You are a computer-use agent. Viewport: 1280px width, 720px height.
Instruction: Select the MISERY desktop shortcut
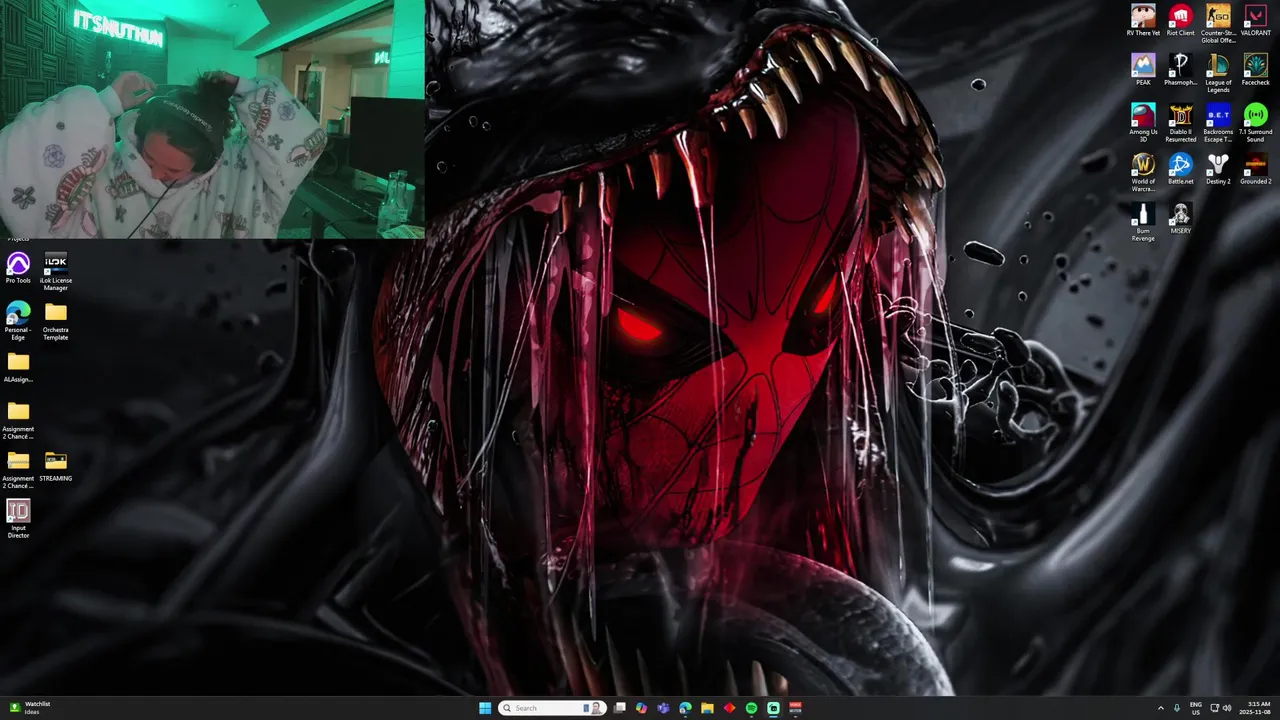point(1180,217)
